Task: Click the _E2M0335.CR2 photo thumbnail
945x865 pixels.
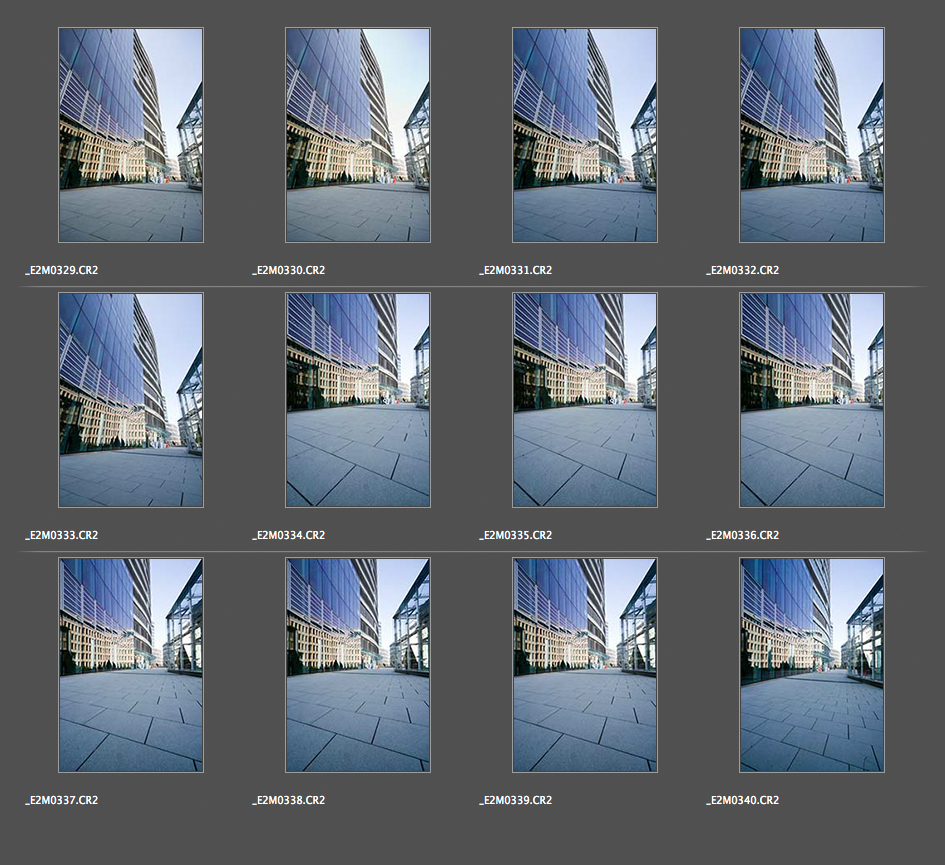Action: [585, 400]
